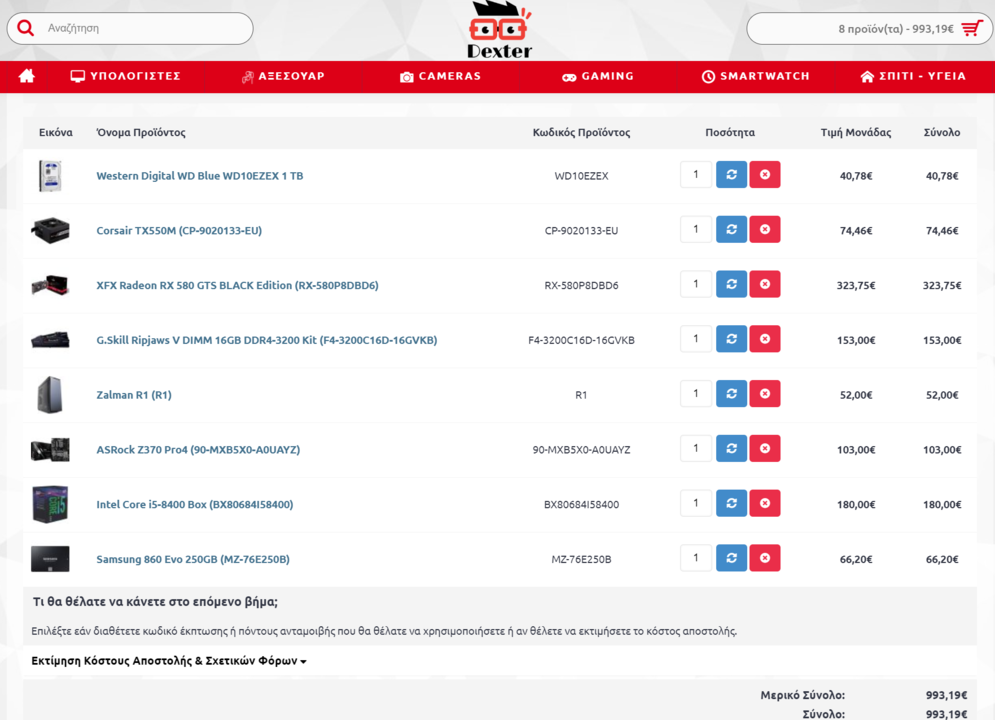Click the G.Skill RAM thumbnail
Screen dimensions: 995x720
point(50,340)
